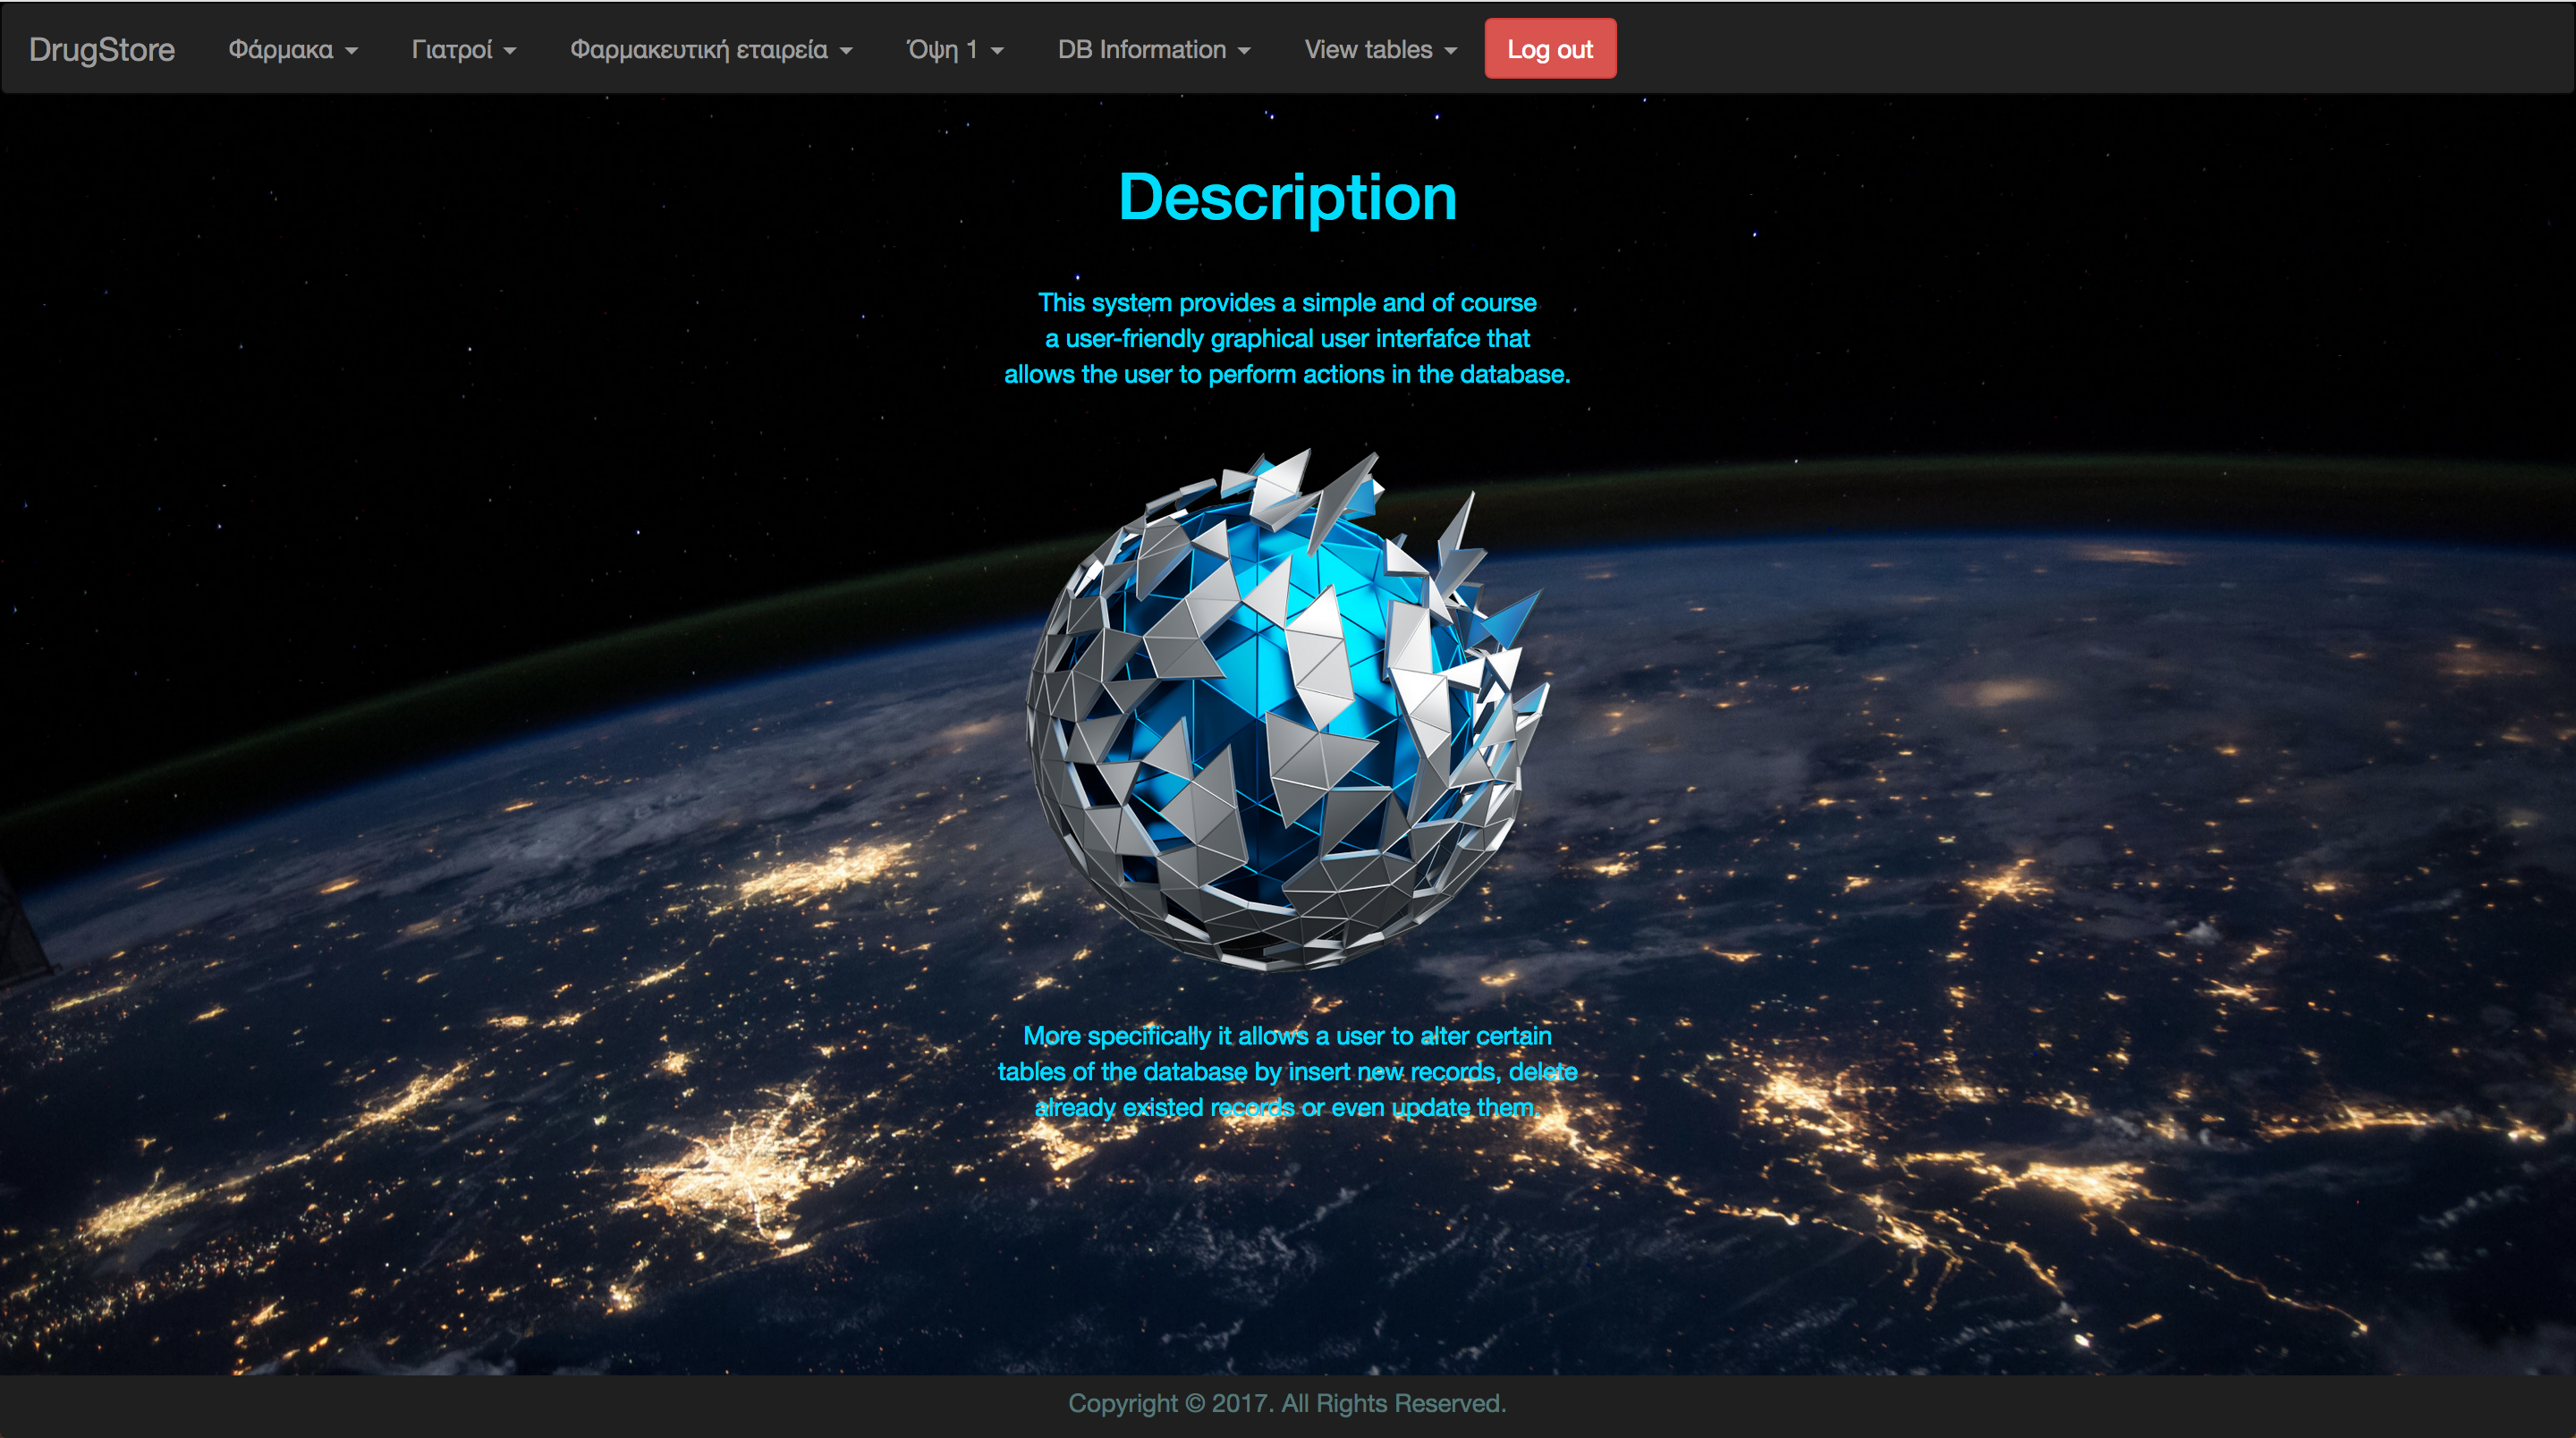Click the caret next to Φαρμακευτική εταιρεία

coord(846,51)
